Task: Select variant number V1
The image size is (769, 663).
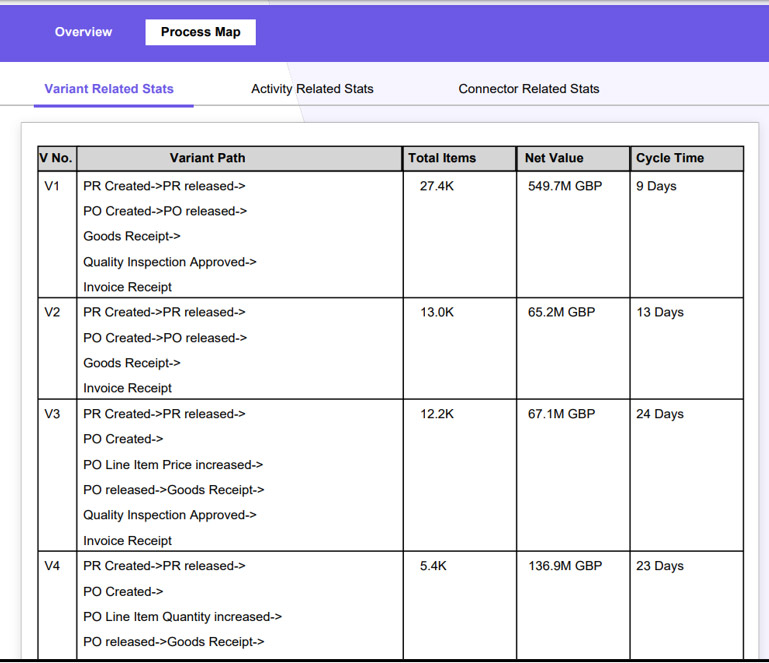Action: [52, 186]
